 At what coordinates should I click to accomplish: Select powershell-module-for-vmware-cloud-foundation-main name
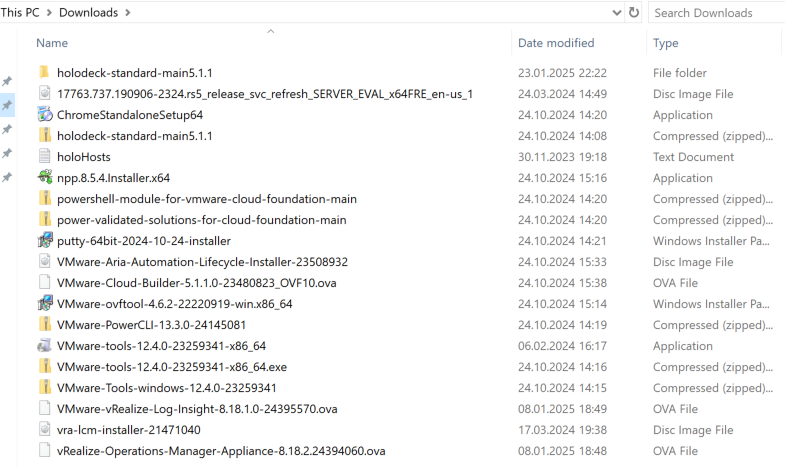[207, 199]
